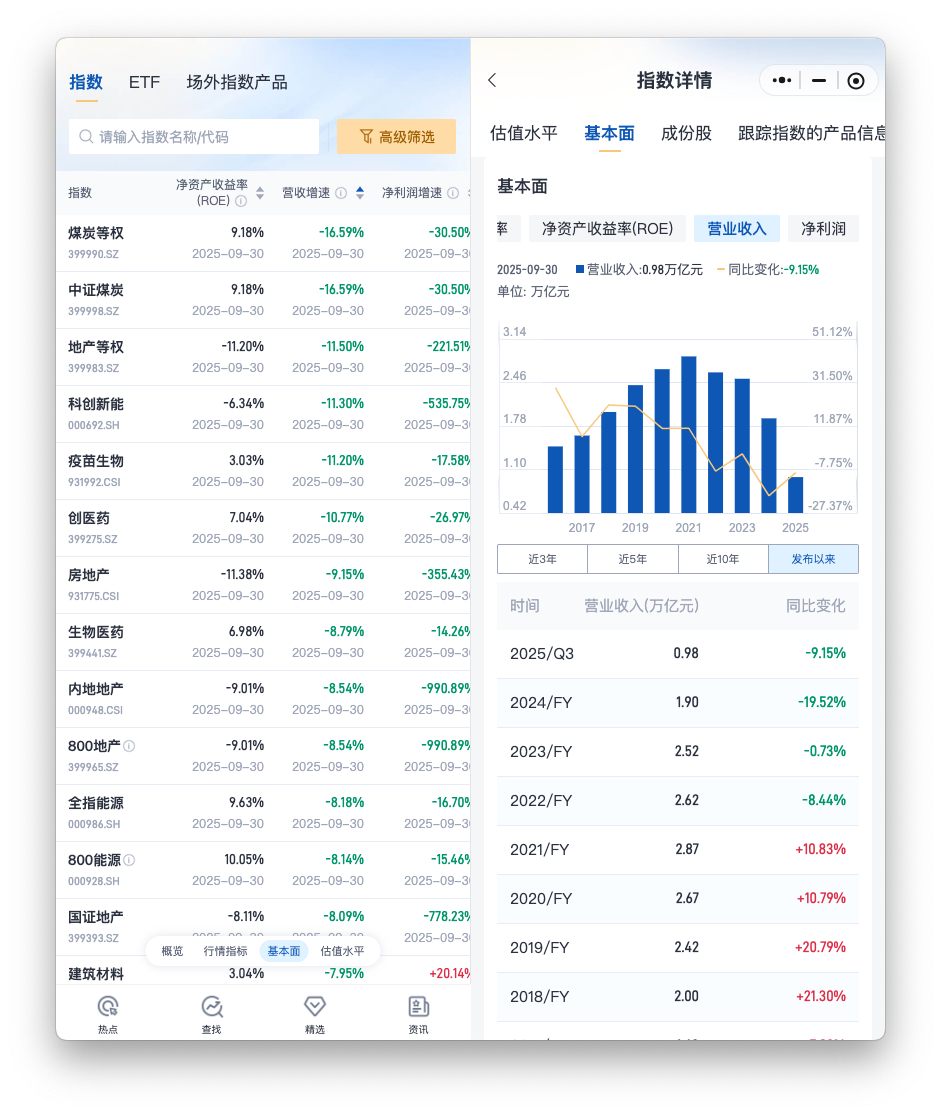Click the 营业收入 blue legend swatch
Screen dimensions: 941x1114
pyautogui.click(x=580, y=269)
